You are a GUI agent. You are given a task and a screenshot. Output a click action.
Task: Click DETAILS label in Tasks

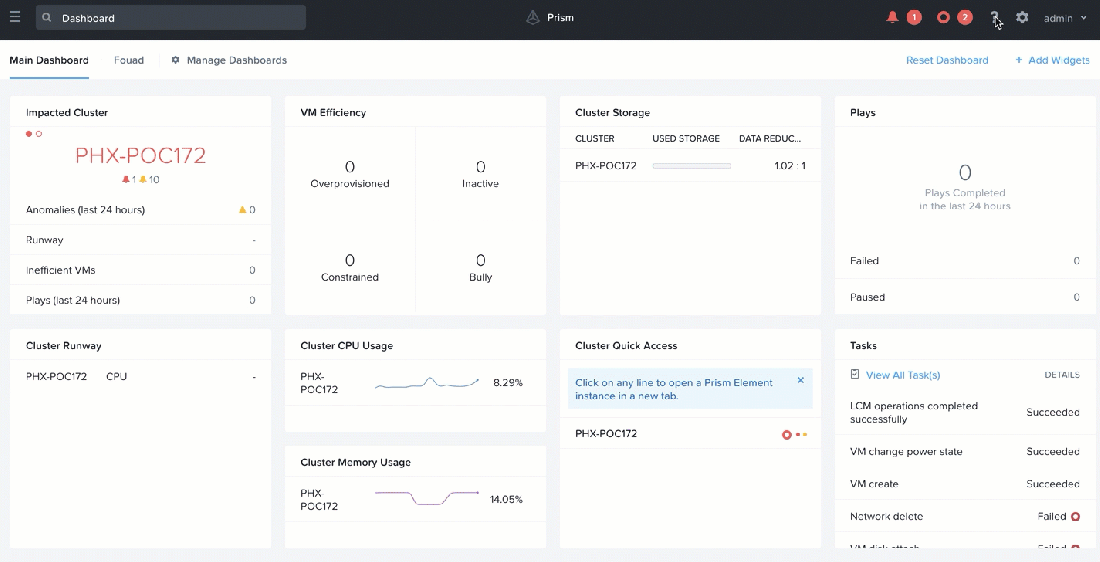coord(1061,375)
